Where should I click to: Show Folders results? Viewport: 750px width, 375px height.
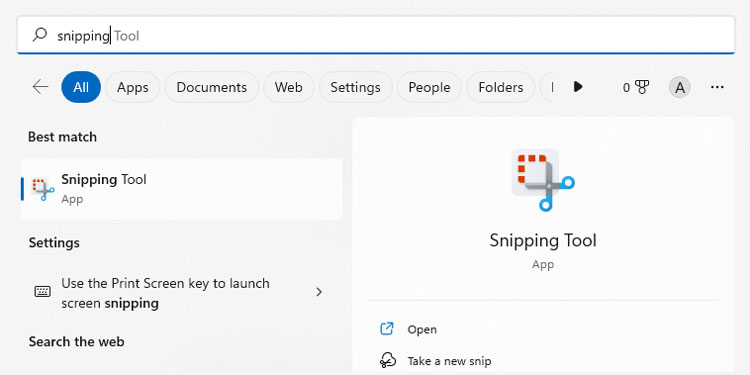(500, 87)
